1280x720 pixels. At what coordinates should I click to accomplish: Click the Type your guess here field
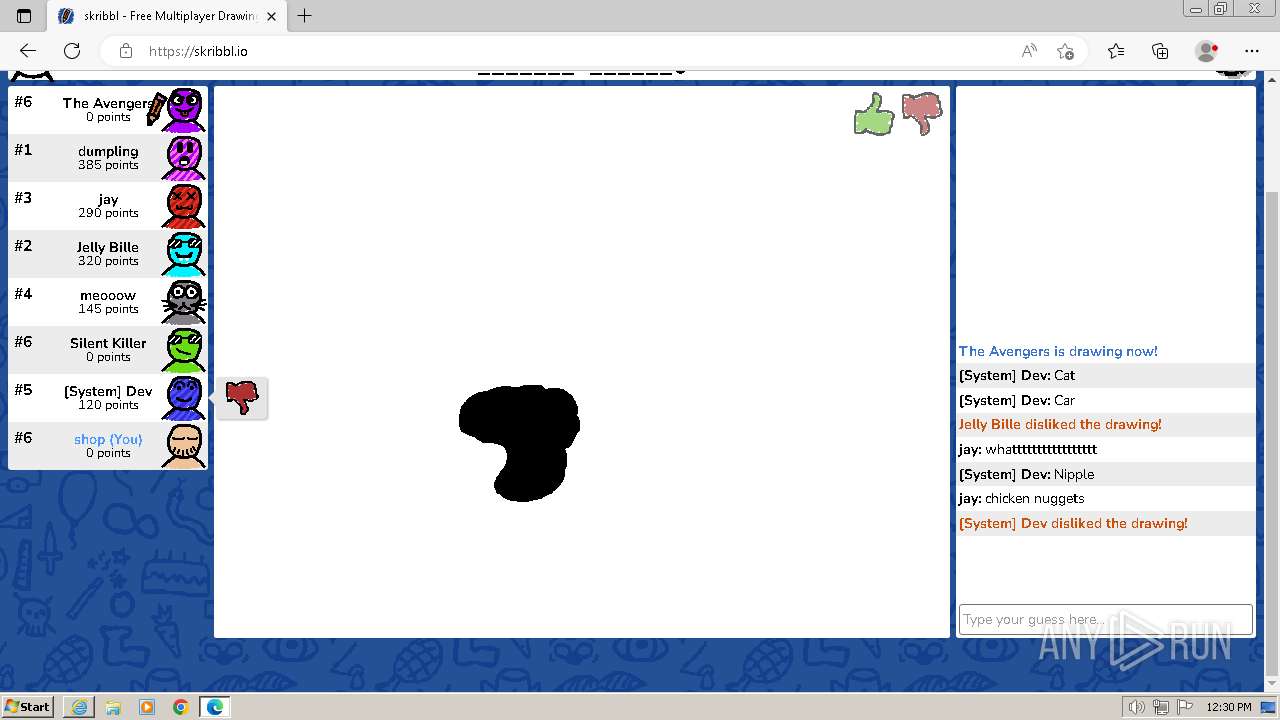tap(1105, 619)
